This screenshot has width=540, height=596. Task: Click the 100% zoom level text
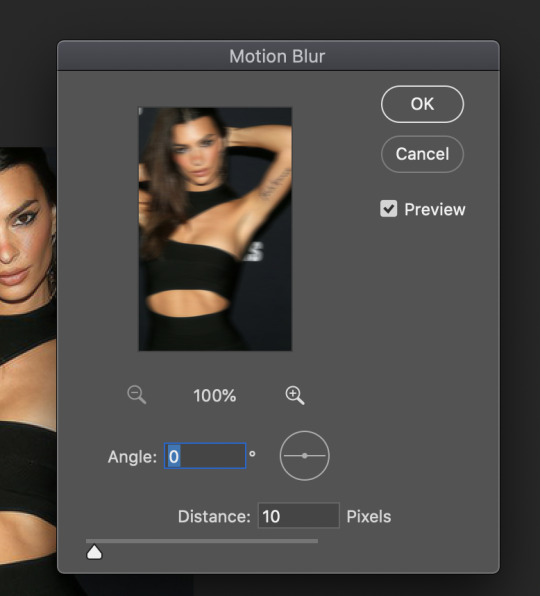pyautogui.click(x=215, y=396)
